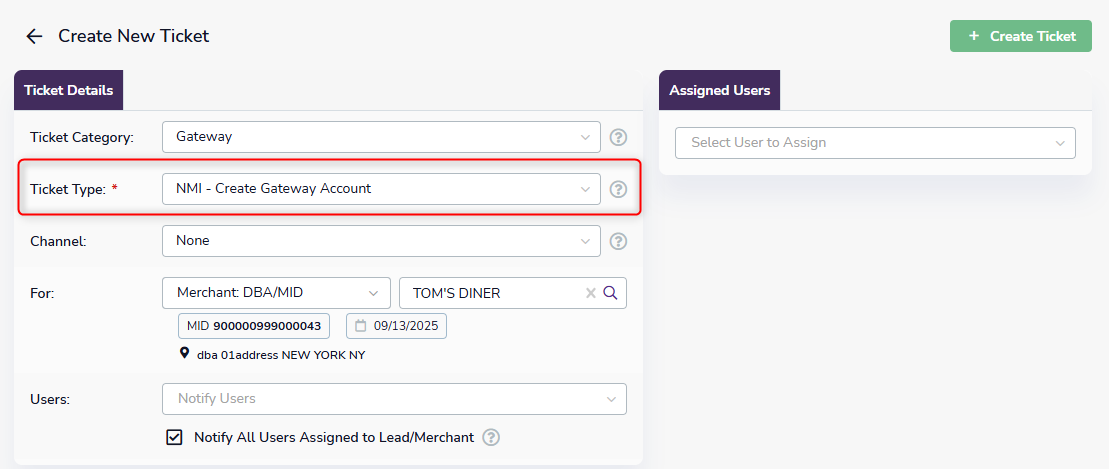1109x469 pixels.
Task: Click calendar icon on 09/13/2025 date
Action: point(361,326)
